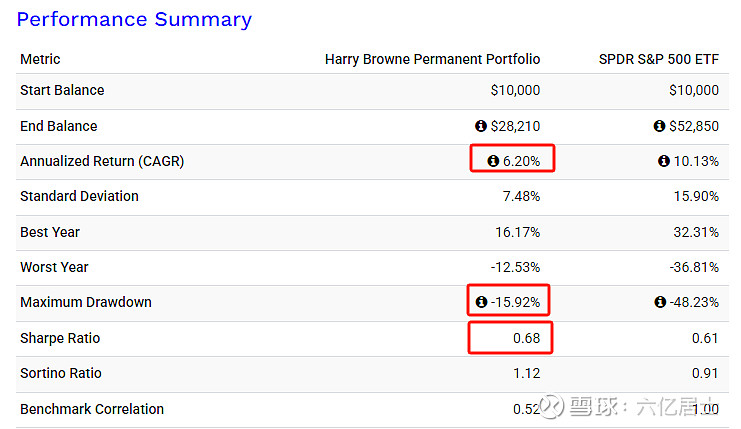Viewport: 741px width, 429px height.
Task: Click info icon next to 6.20% CAGR
Action: (x=492, y=161)
